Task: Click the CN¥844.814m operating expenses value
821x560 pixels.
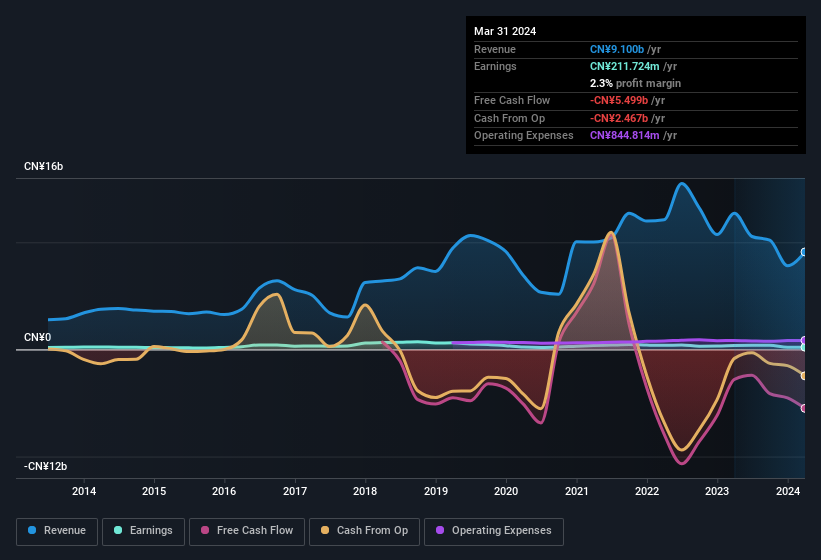Action: click(625, 136)
